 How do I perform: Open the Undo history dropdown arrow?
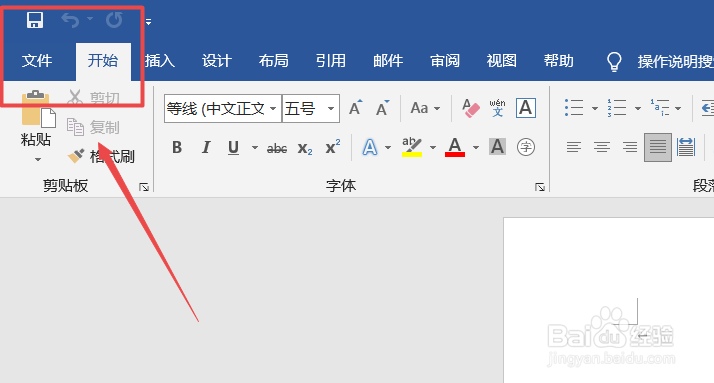90,19
